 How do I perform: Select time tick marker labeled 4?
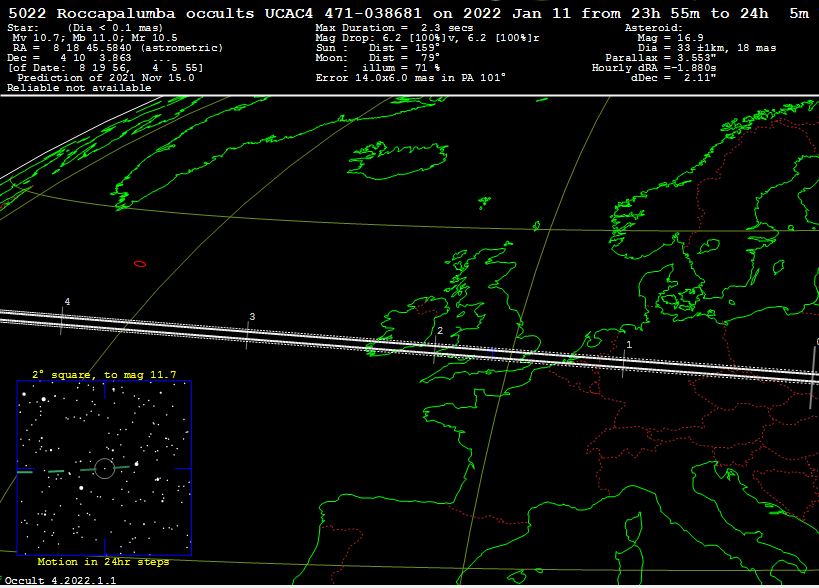(64, 317)
